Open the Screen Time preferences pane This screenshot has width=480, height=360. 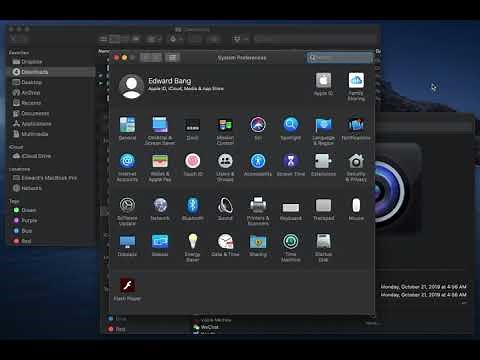[291, 165]
